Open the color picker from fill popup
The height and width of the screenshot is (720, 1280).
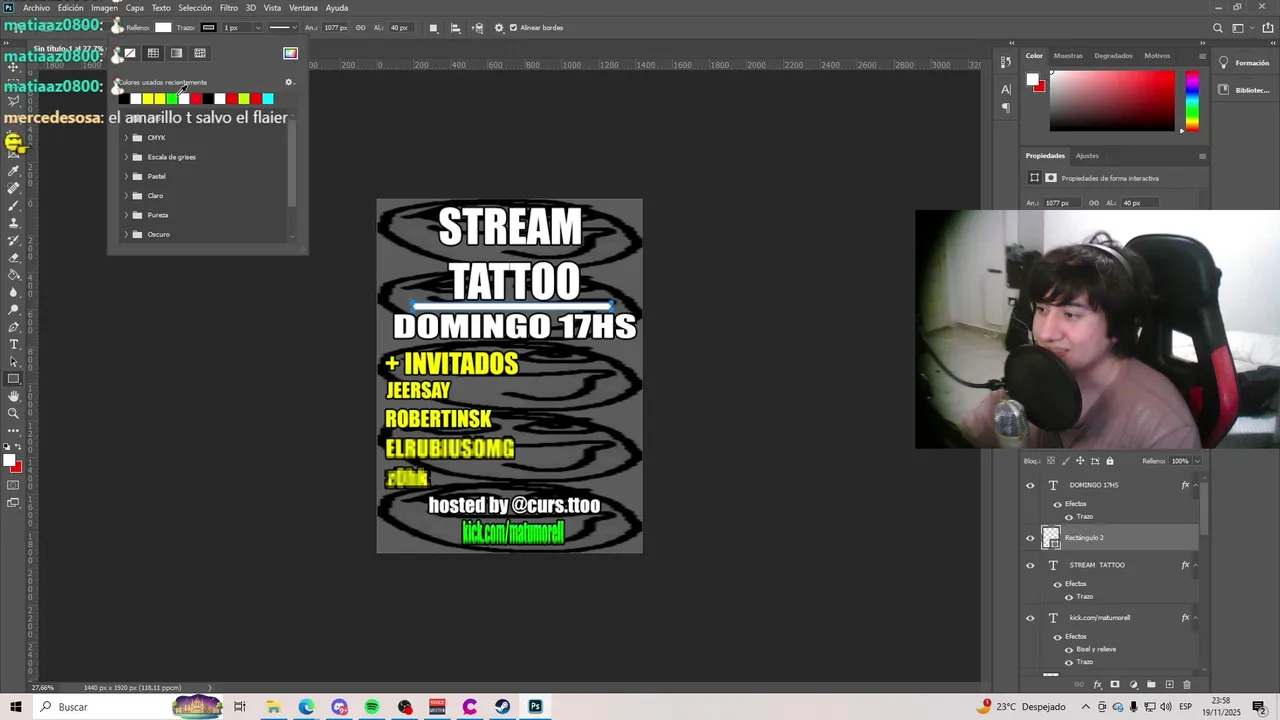[290, 53]
